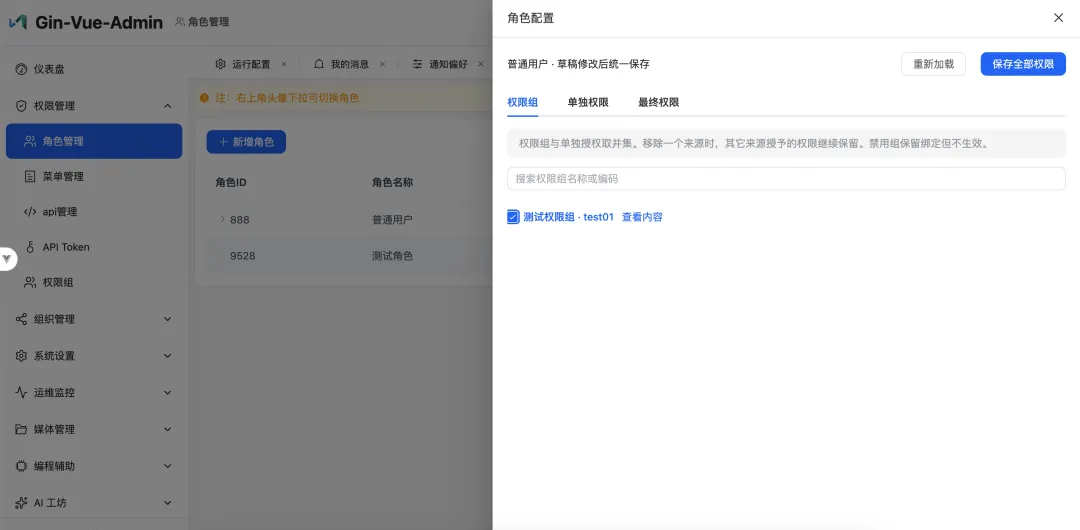The width and height of the screenshot is (1080, 530).
Task: Click the 重新加载 button
Action: click(x=933, y=64)
